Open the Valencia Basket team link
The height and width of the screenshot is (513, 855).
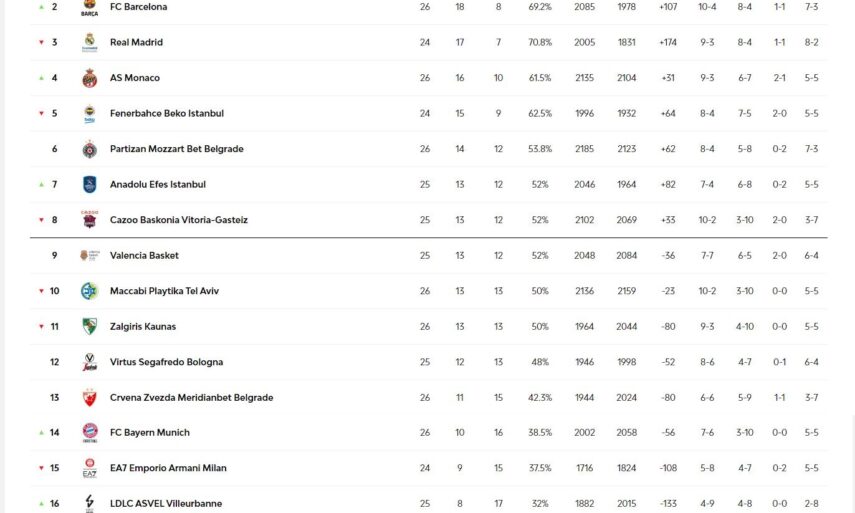[x=144, y=256]
